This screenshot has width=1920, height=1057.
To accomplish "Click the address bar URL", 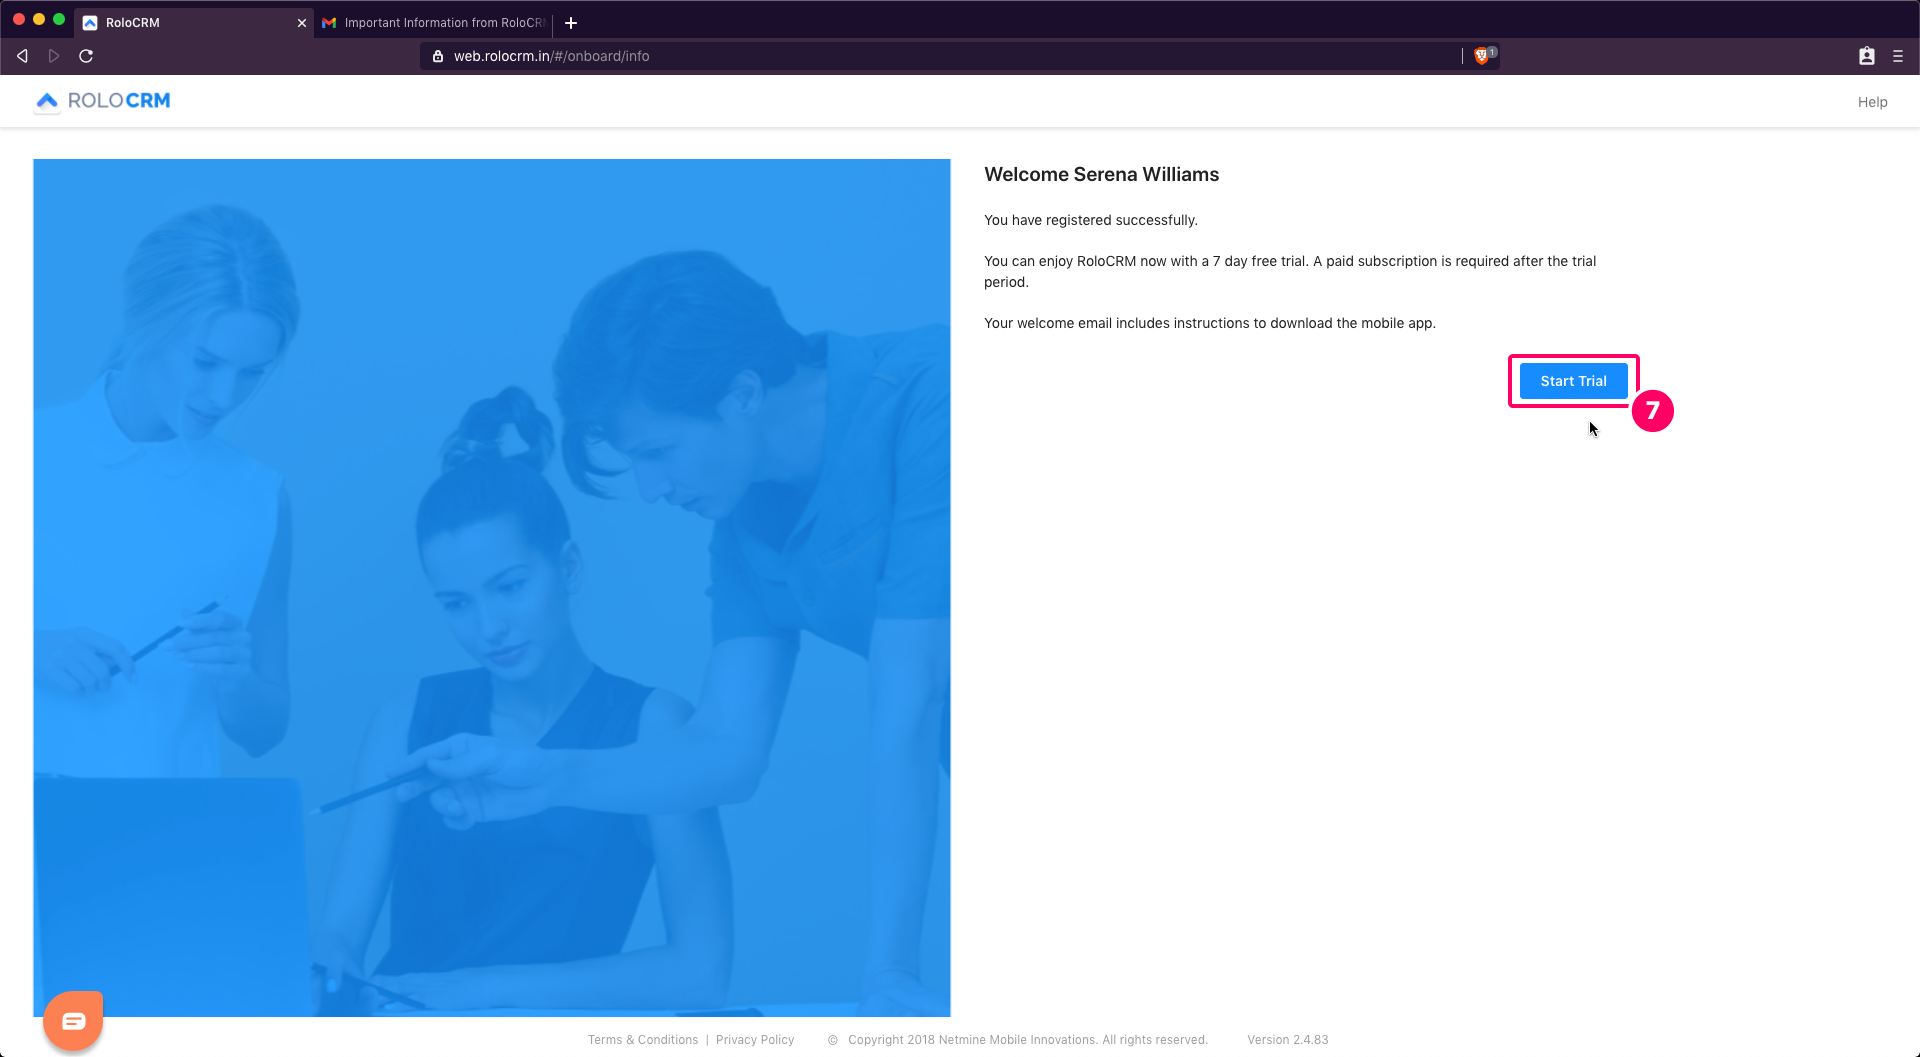I will (x=552, y=56).
